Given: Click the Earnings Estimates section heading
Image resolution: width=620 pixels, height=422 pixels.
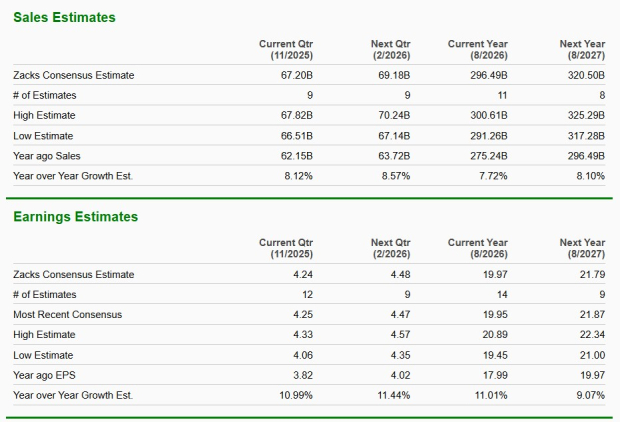Looking at the screenshot, I should click(x=75, y=217).
